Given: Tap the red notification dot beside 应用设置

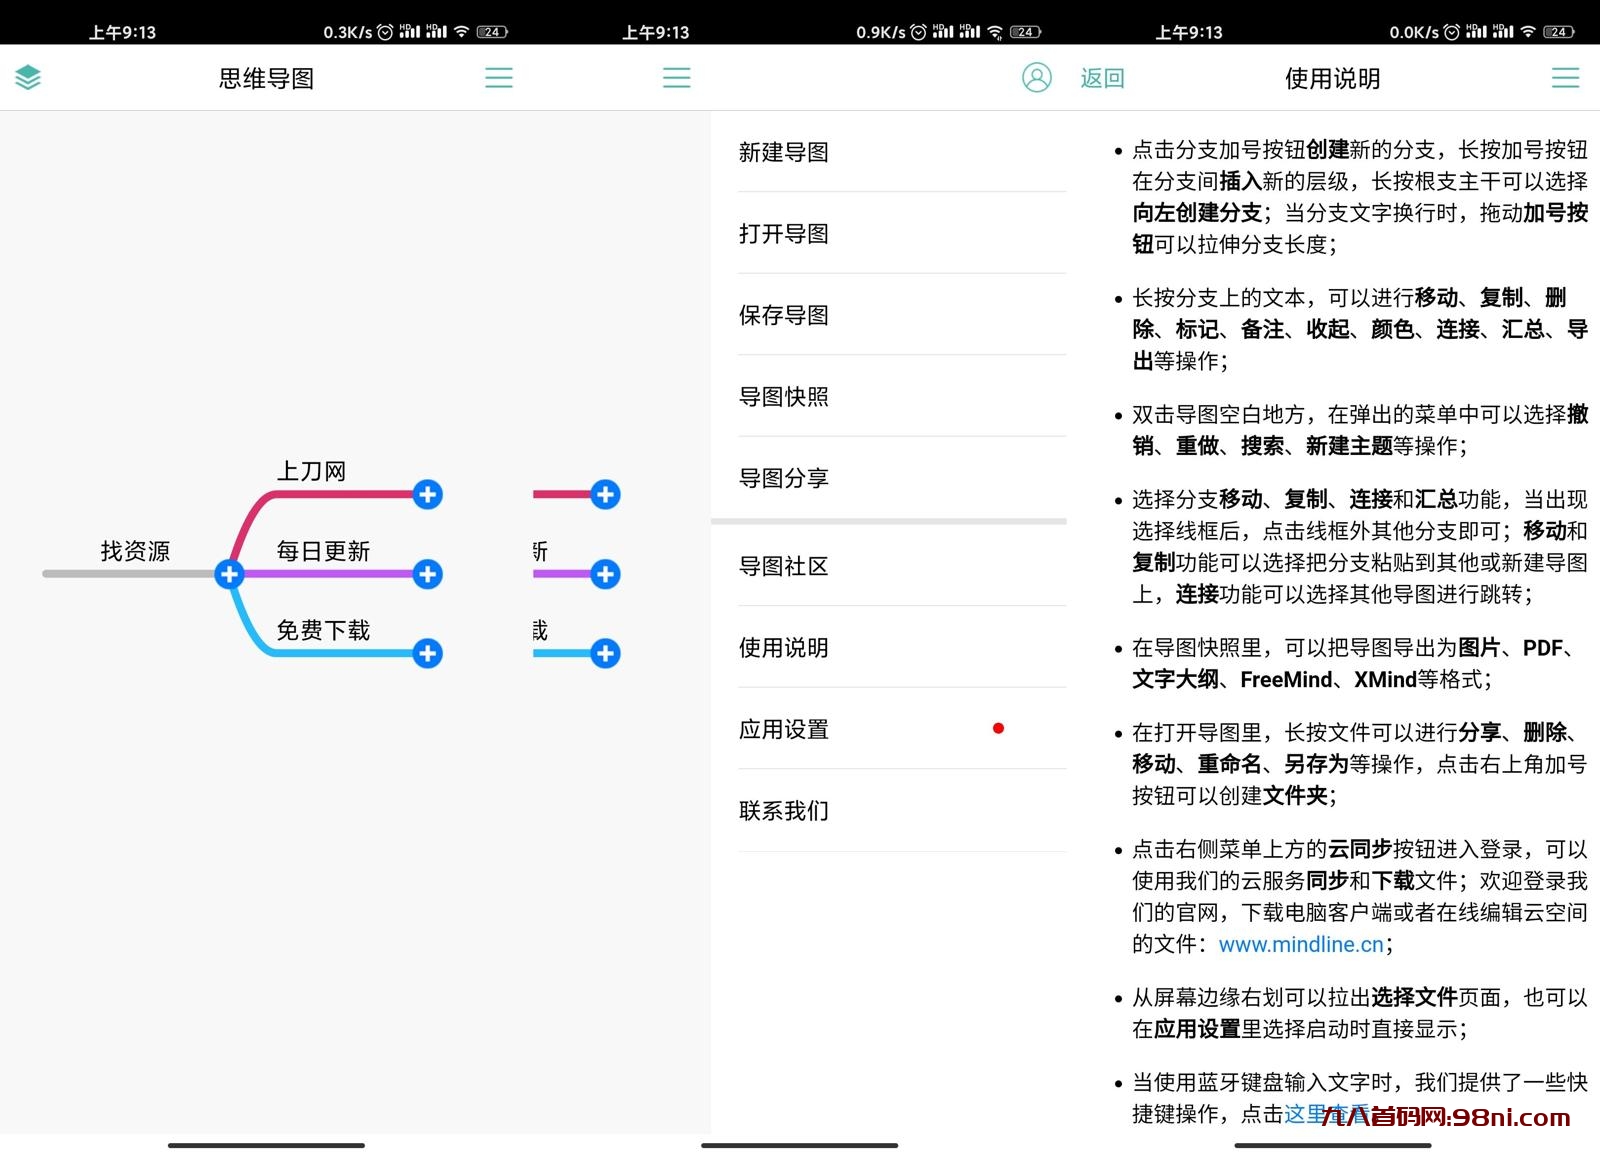Looking at the screenshot, I should [x=998, y=728].
